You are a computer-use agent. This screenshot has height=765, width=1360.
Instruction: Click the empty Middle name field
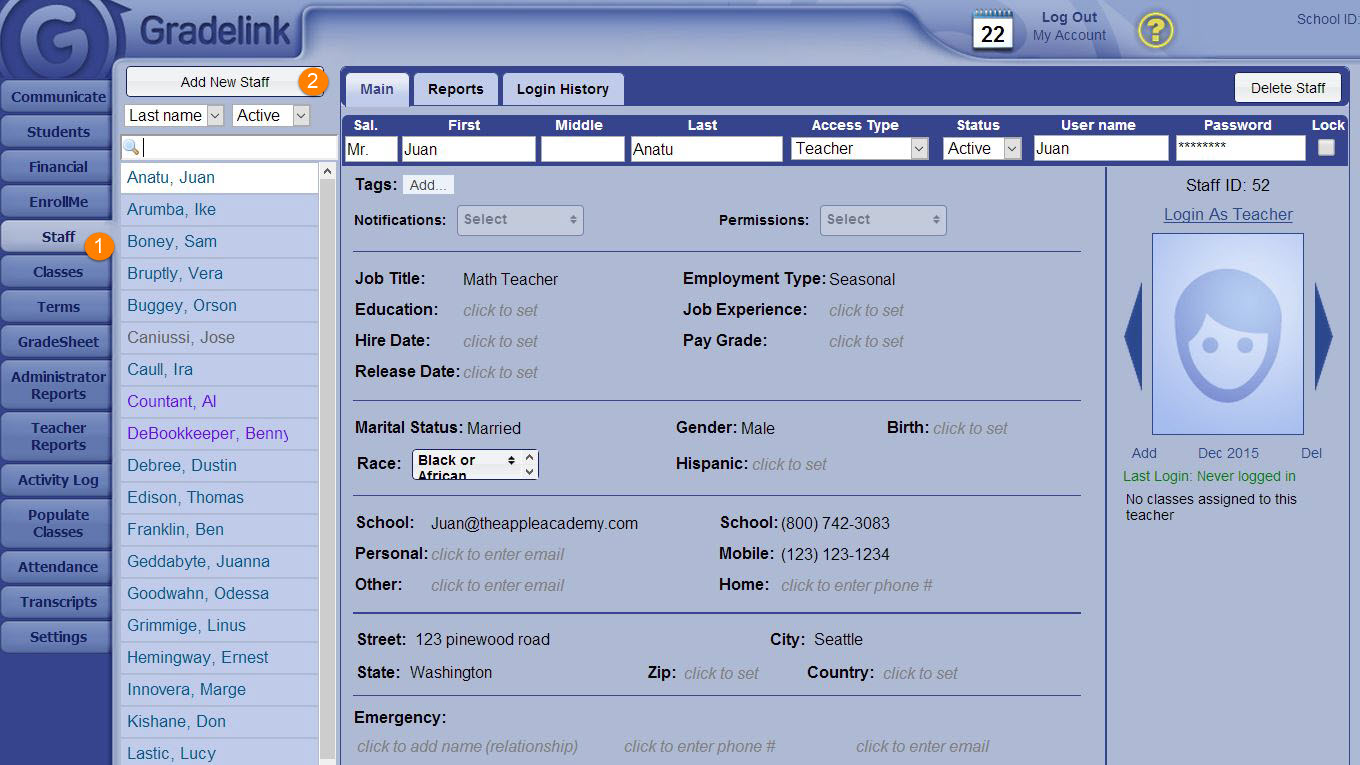pos(582,149)
